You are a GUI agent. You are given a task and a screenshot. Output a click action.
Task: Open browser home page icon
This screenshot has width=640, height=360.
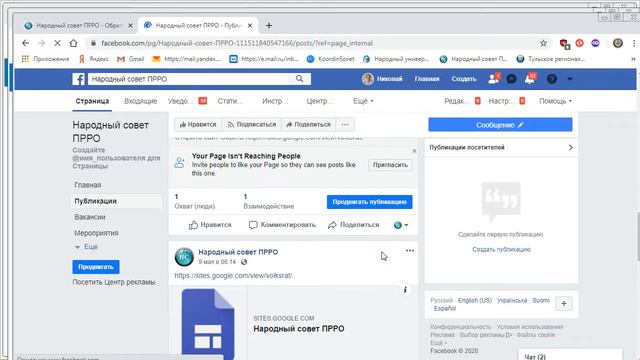tap(73, 43)
